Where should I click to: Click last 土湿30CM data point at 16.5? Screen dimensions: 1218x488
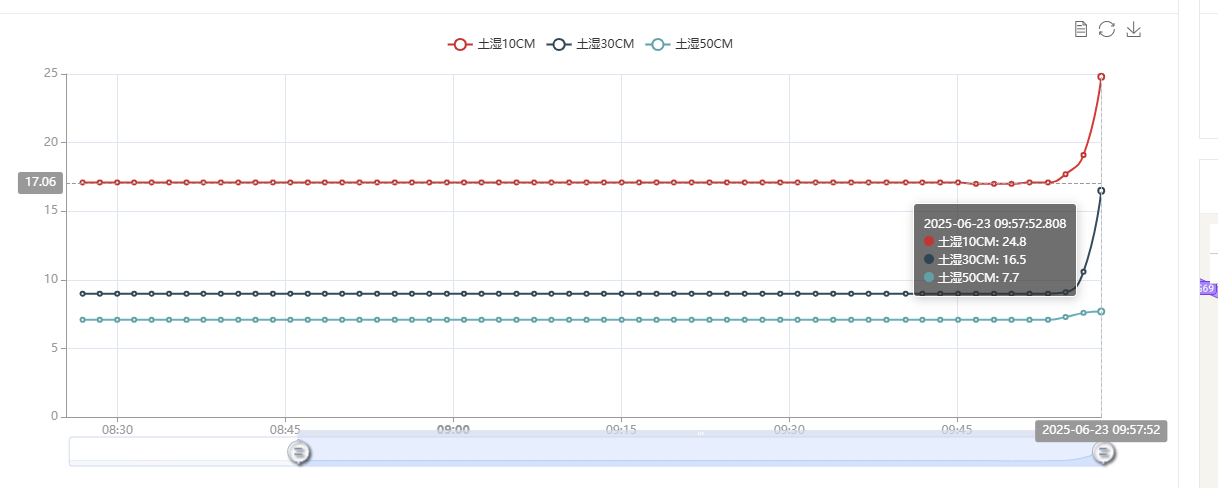coord(1101,190)
